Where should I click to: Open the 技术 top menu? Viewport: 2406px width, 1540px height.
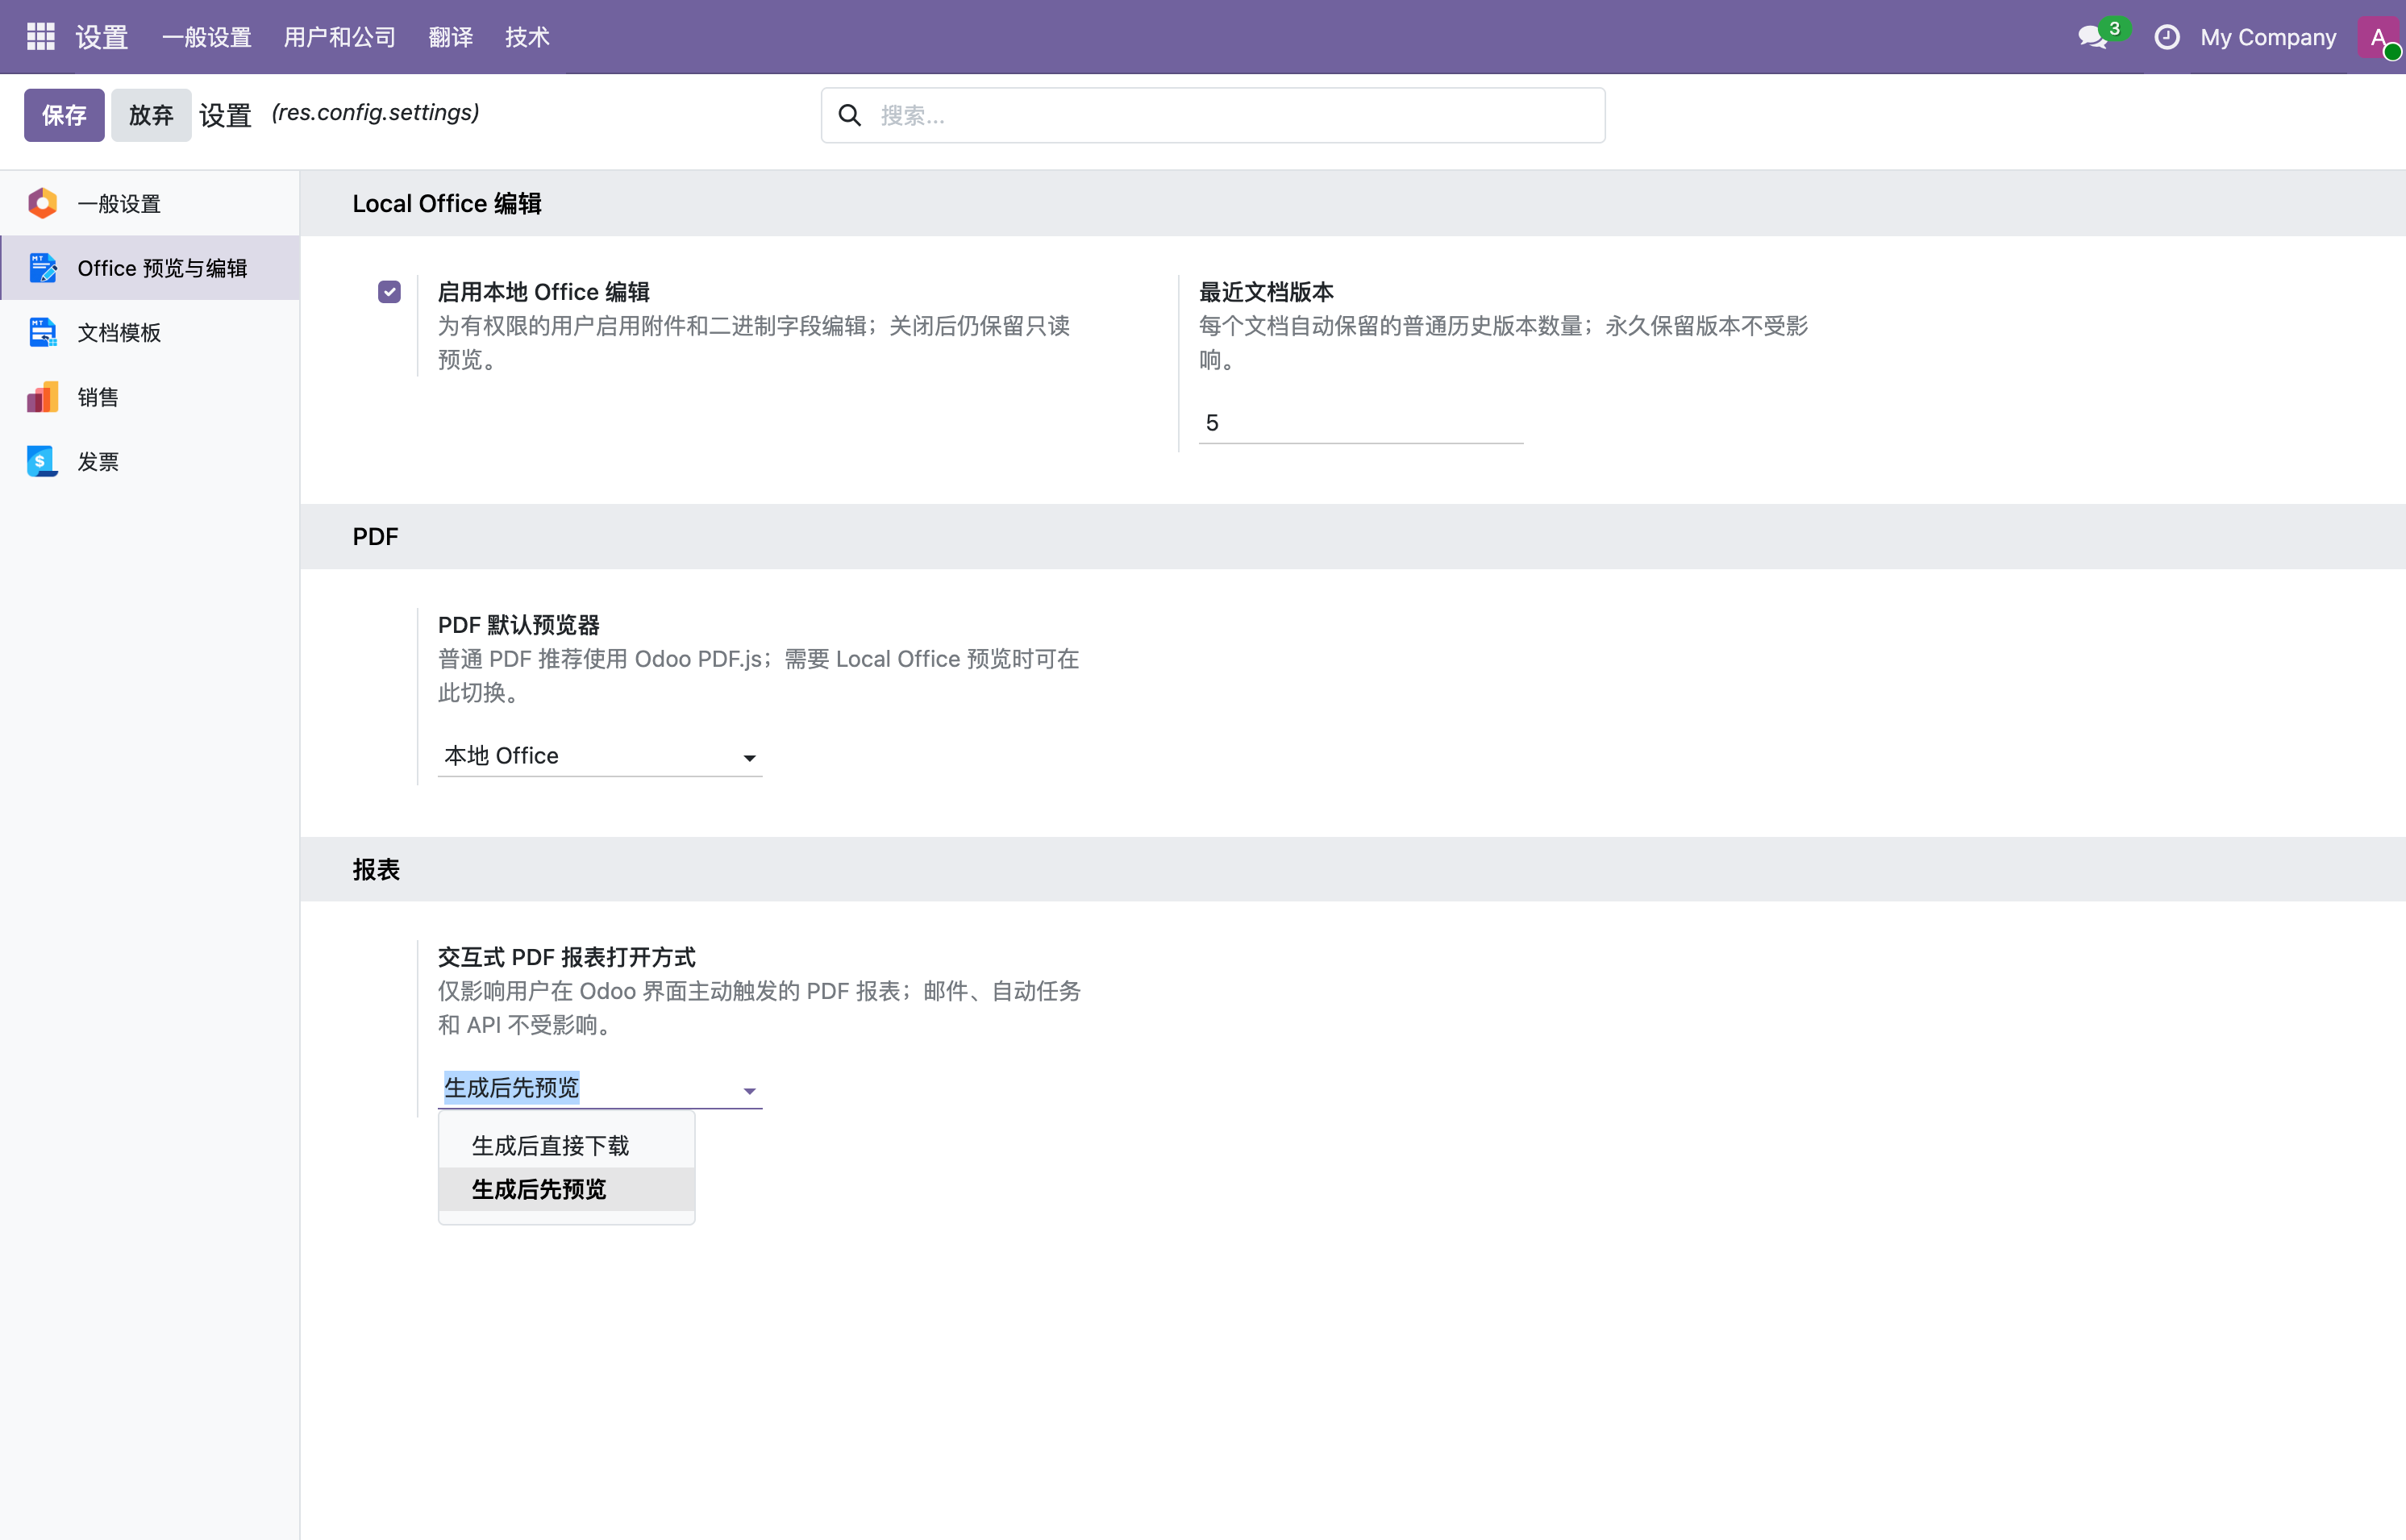click(x=527, y=37)
